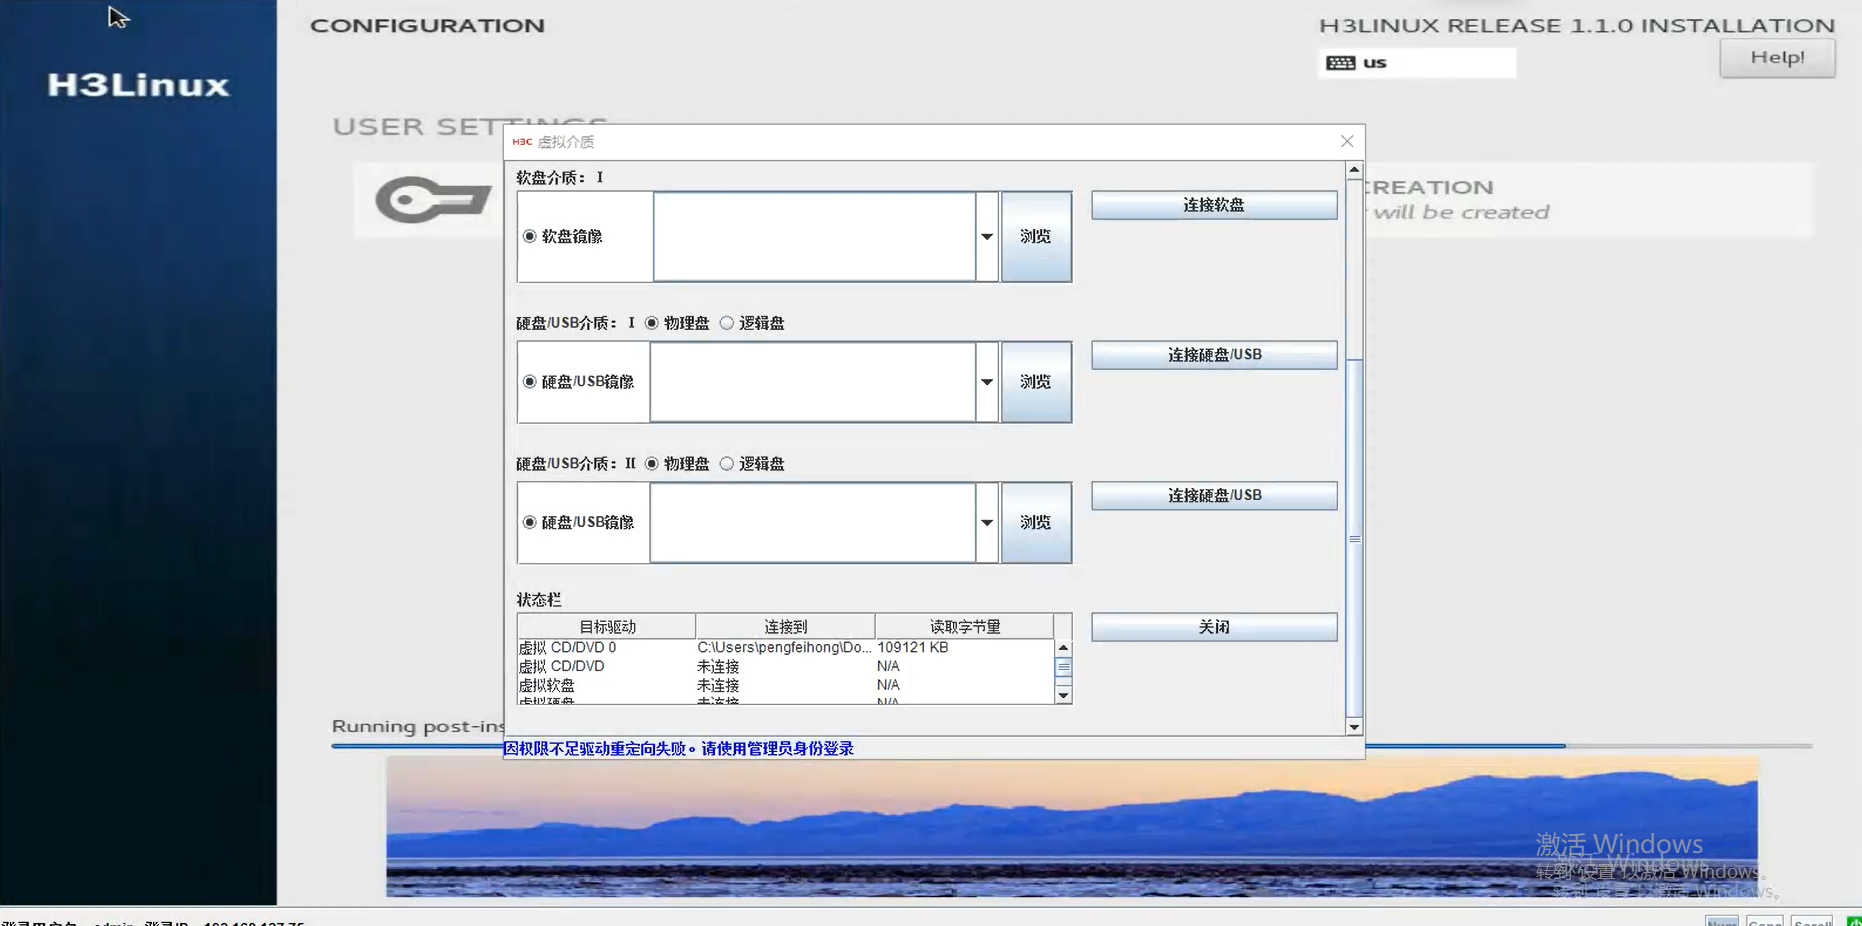The height and width of the screenshot is (926, 1862).
Task: Click the 关闭 button
Action: click(1213, 627)
